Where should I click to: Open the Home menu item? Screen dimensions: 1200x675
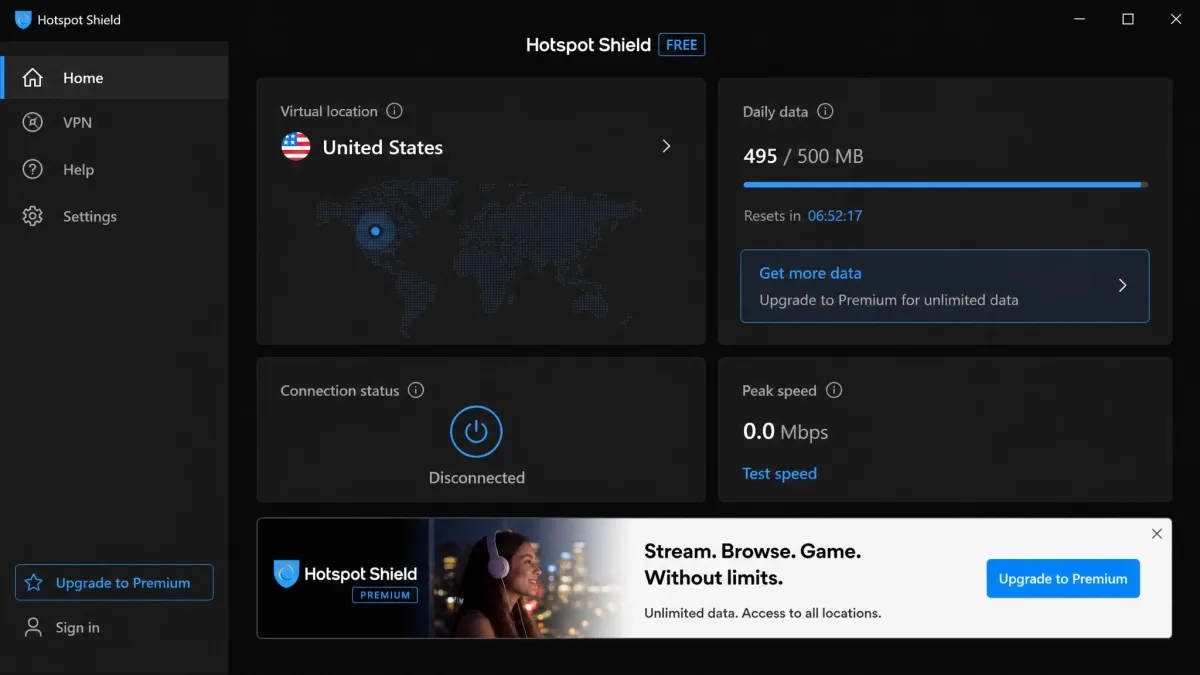click(115, 78)
